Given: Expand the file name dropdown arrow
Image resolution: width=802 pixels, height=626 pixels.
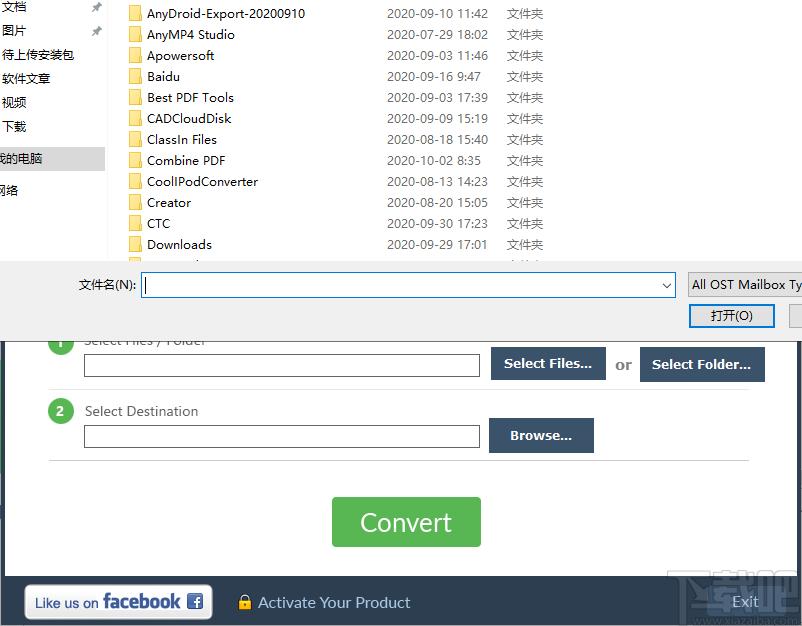Looking at the screenshot, I should tap(666, 285).
